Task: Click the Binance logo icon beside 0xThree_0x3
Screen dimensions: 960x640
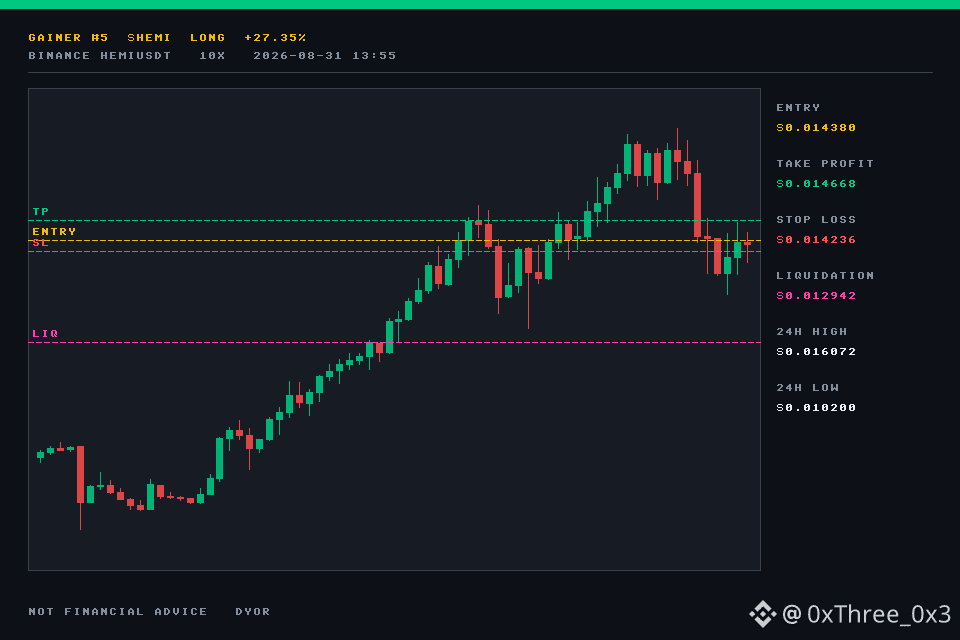Action: 763,614
